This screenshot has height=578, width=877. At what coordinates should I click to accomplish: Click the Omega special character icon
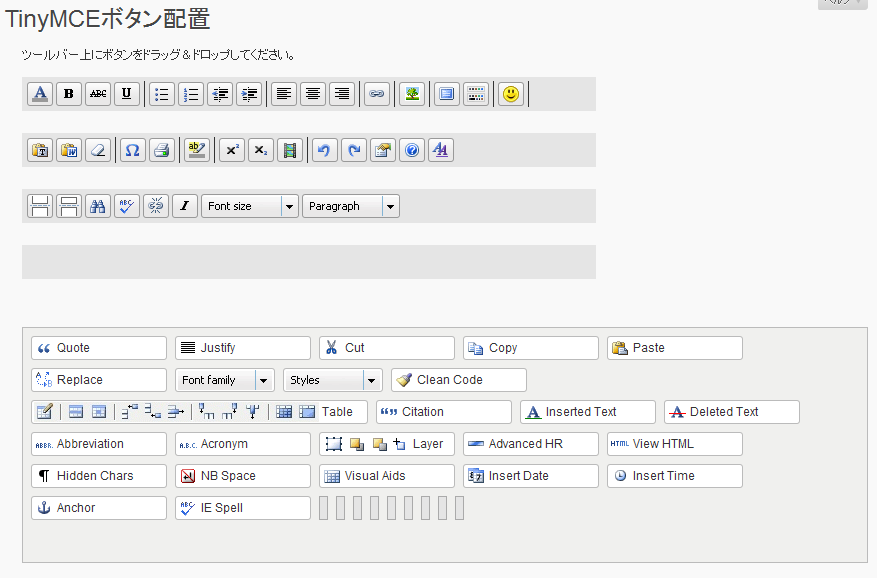133,150
